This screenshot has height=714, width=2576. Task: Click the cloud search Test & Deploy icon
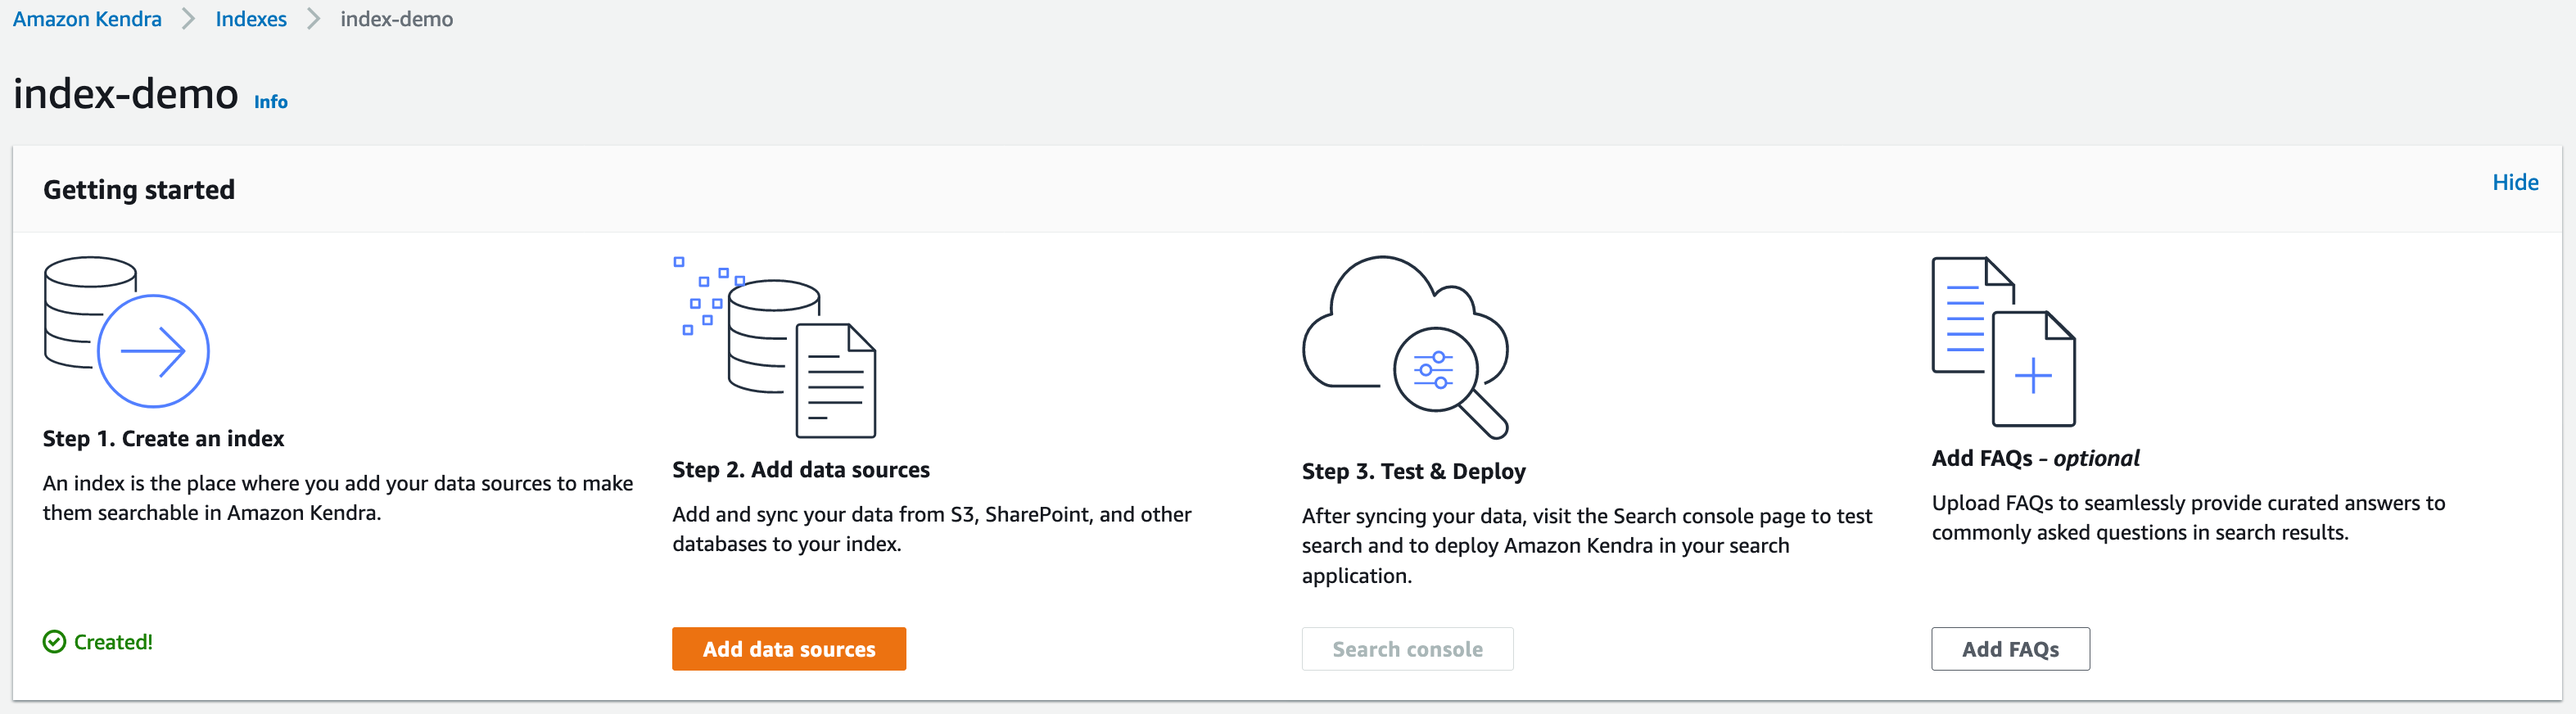tap(1406, 347)
